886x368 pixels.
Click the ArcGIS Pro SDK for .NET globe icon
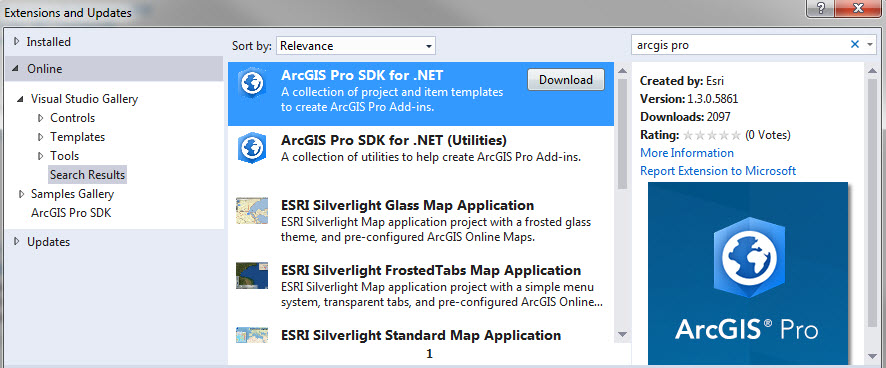251,83
